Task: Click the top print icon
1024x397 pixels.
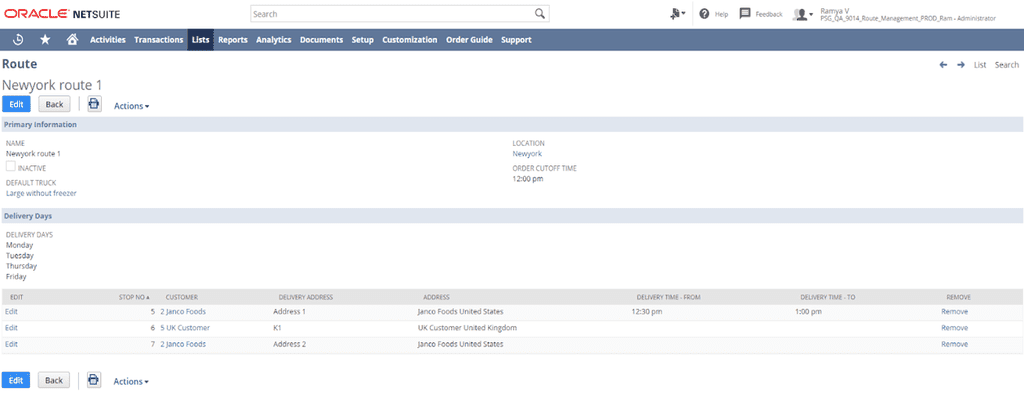Action: coord(95,104)
